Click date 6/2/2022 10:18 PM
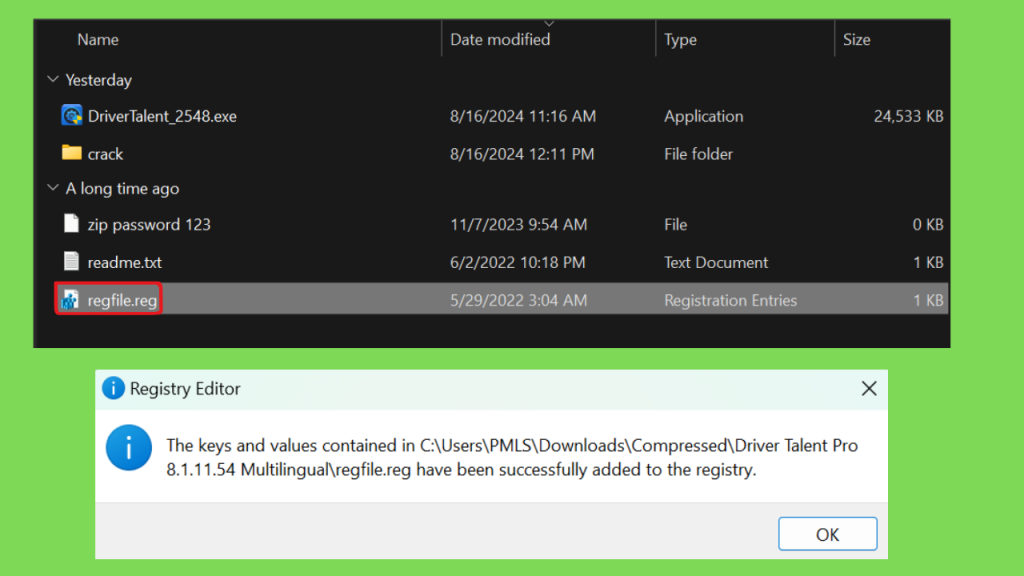This screenshot has height=576, width=1024. (517, 263)
